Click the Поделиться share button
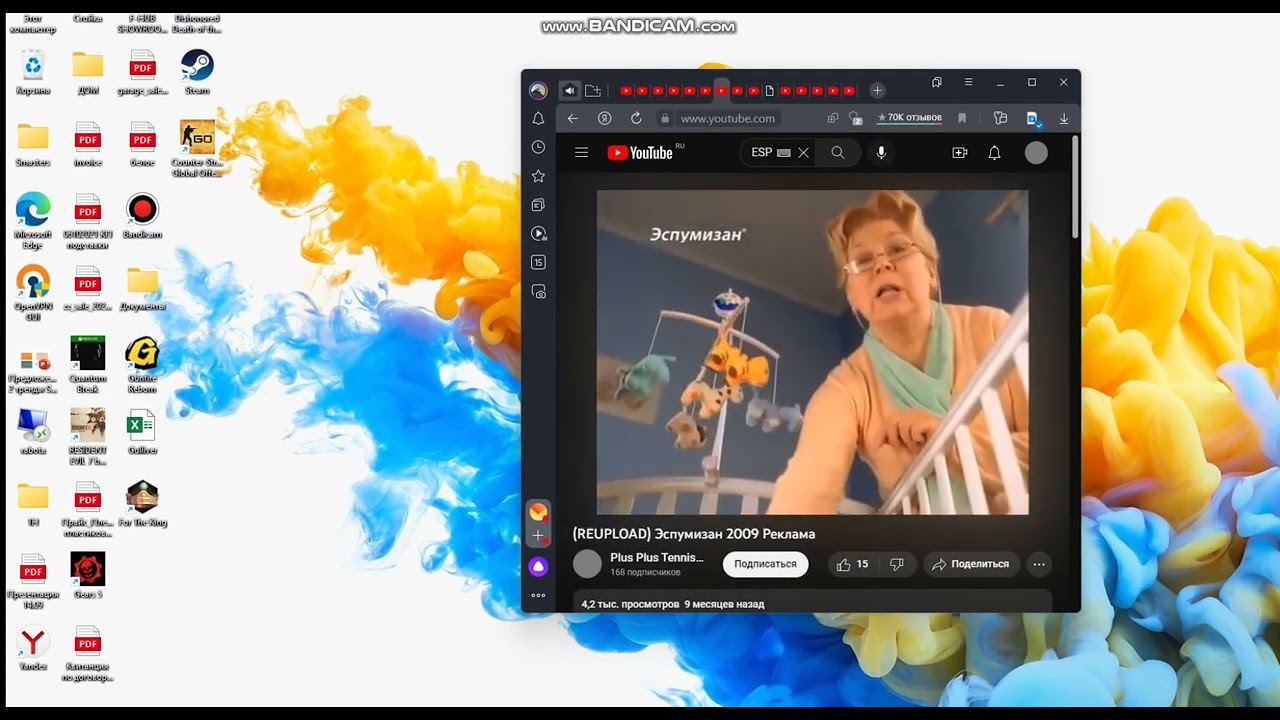Viewport: 1280px width, 720px height. pos(970,564)
